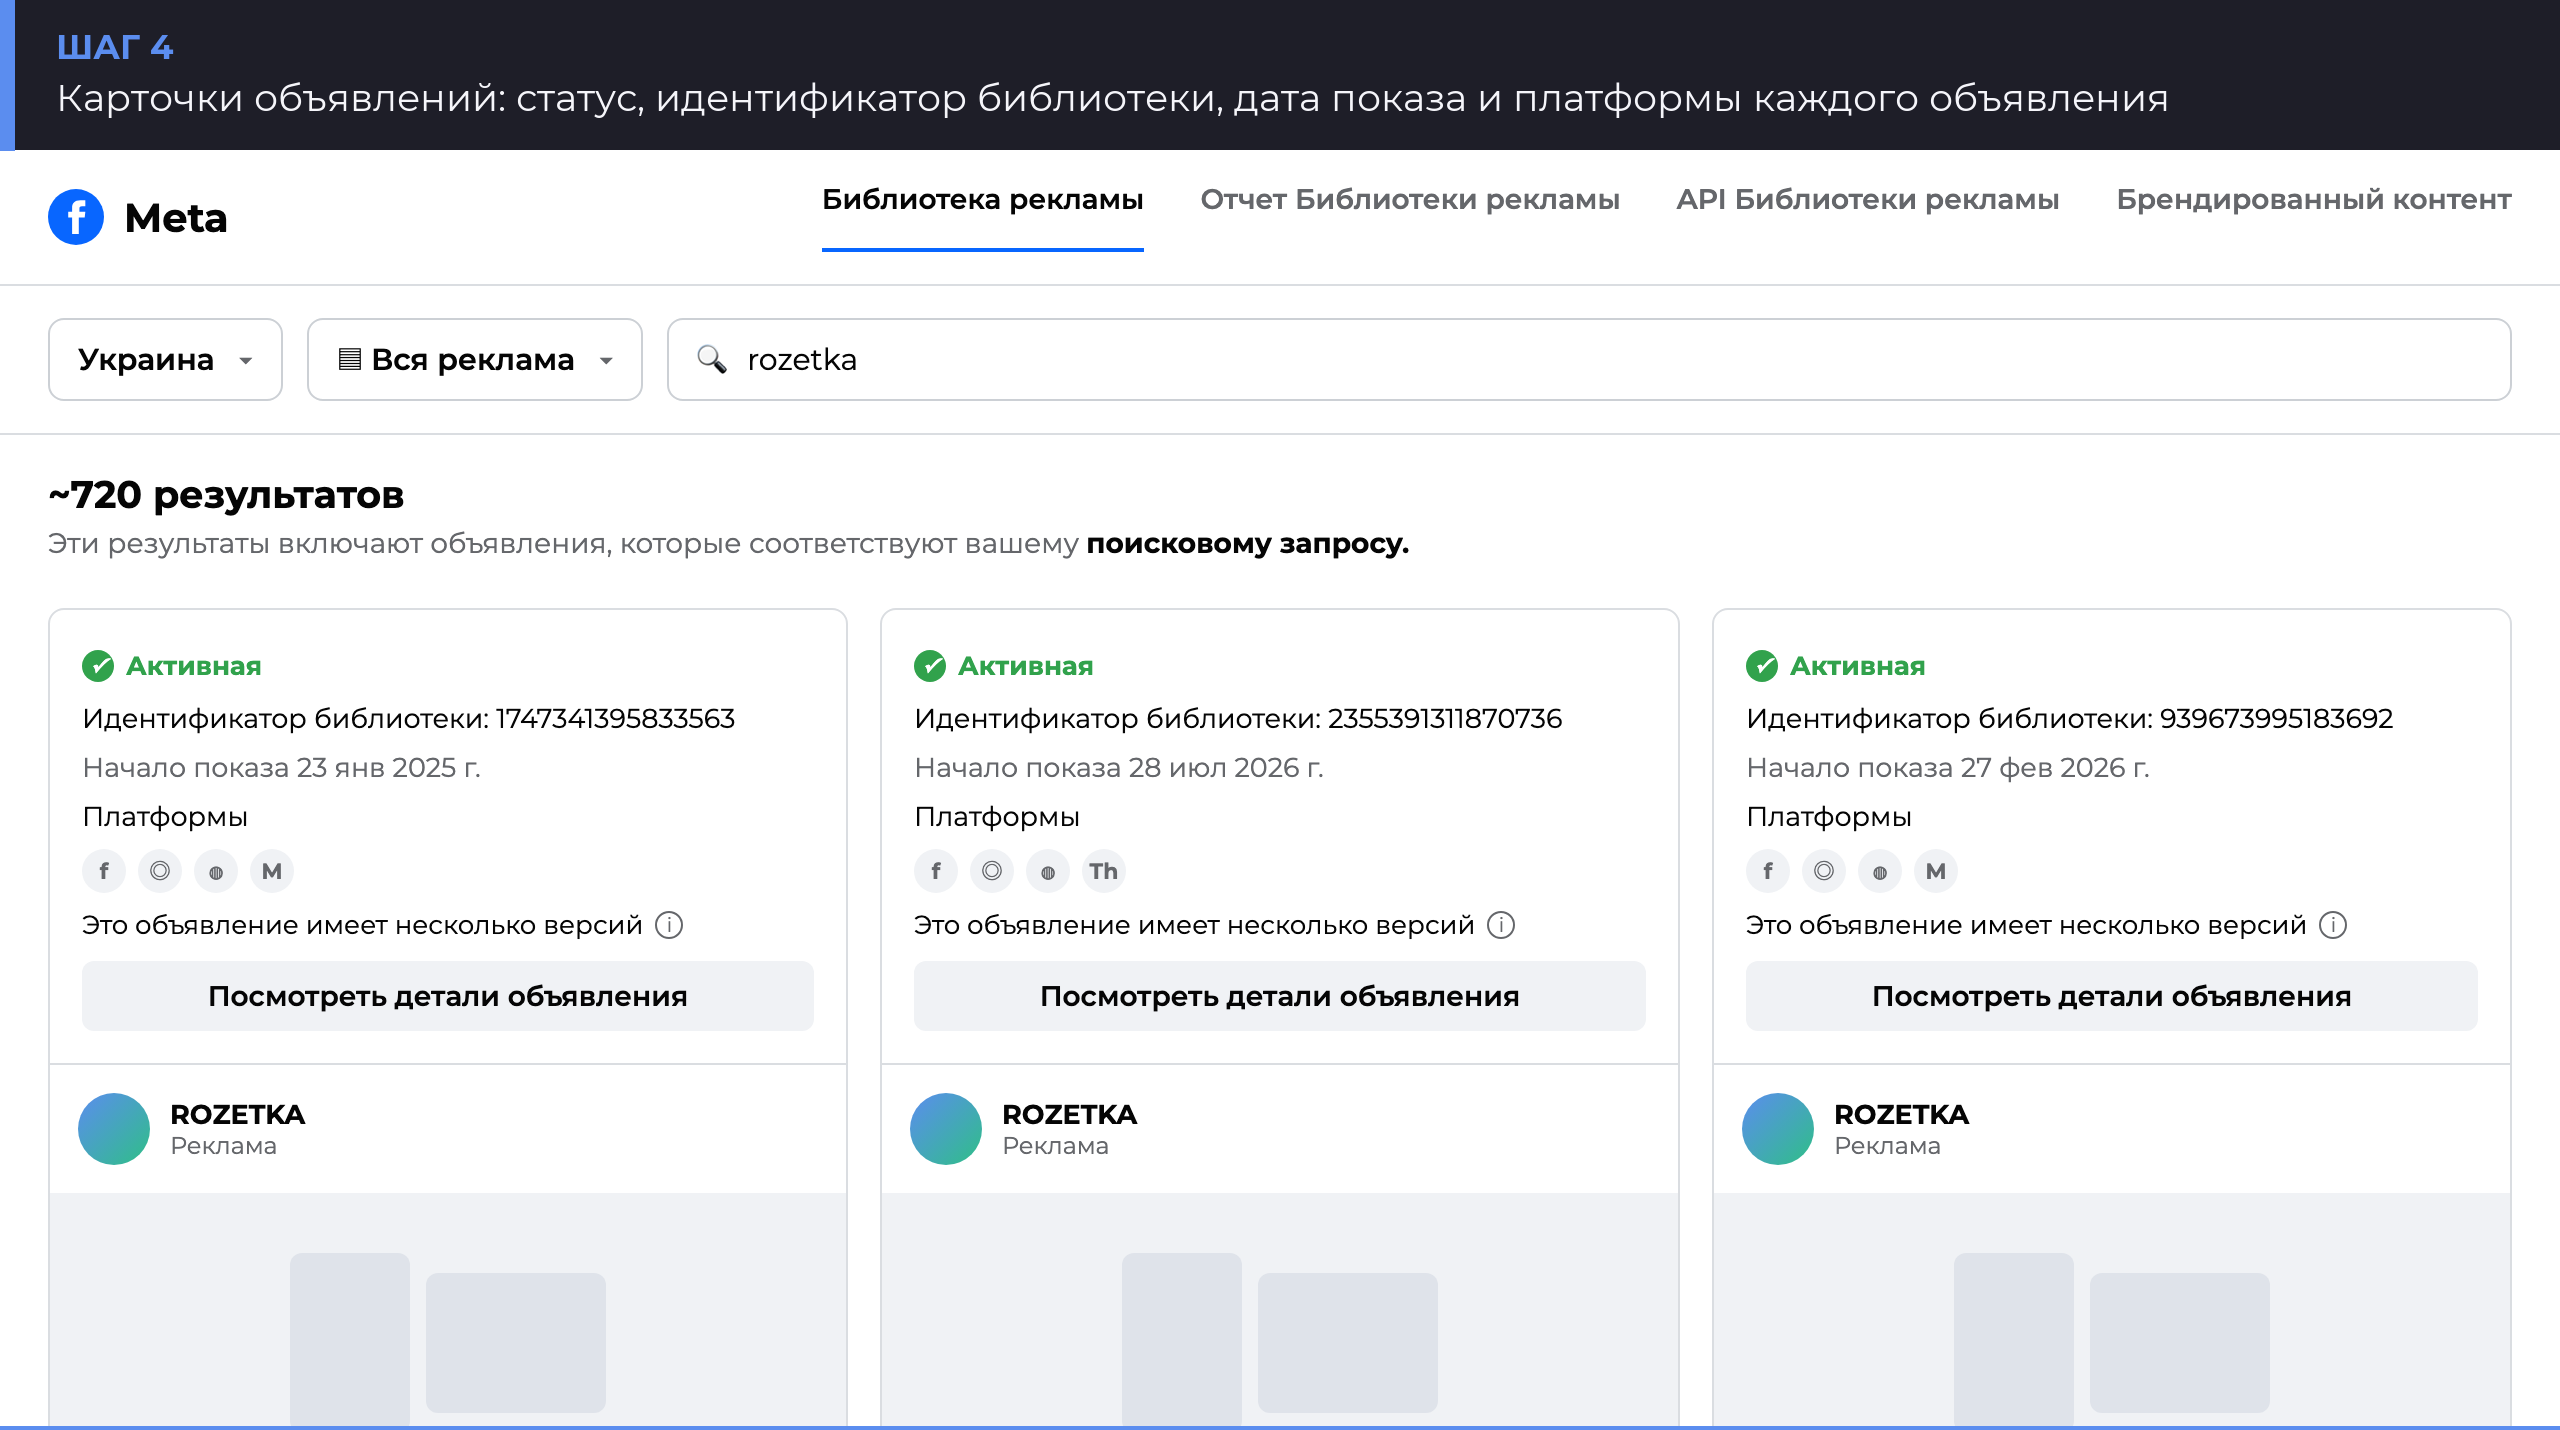View ad details for ID 2355391311870736
The height and width of the screenshot is (1430, 2560).
[1280, 996]
